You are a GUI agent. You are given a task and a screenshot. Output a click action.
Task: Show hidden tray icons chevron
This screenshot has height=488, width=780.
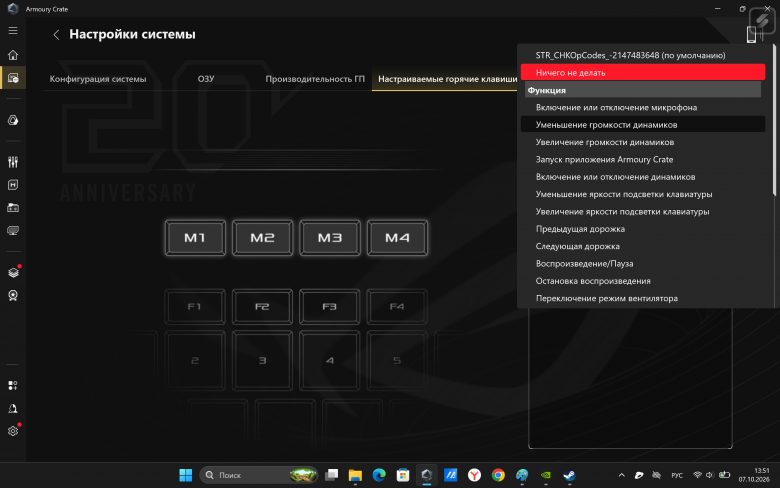(621, 475)
